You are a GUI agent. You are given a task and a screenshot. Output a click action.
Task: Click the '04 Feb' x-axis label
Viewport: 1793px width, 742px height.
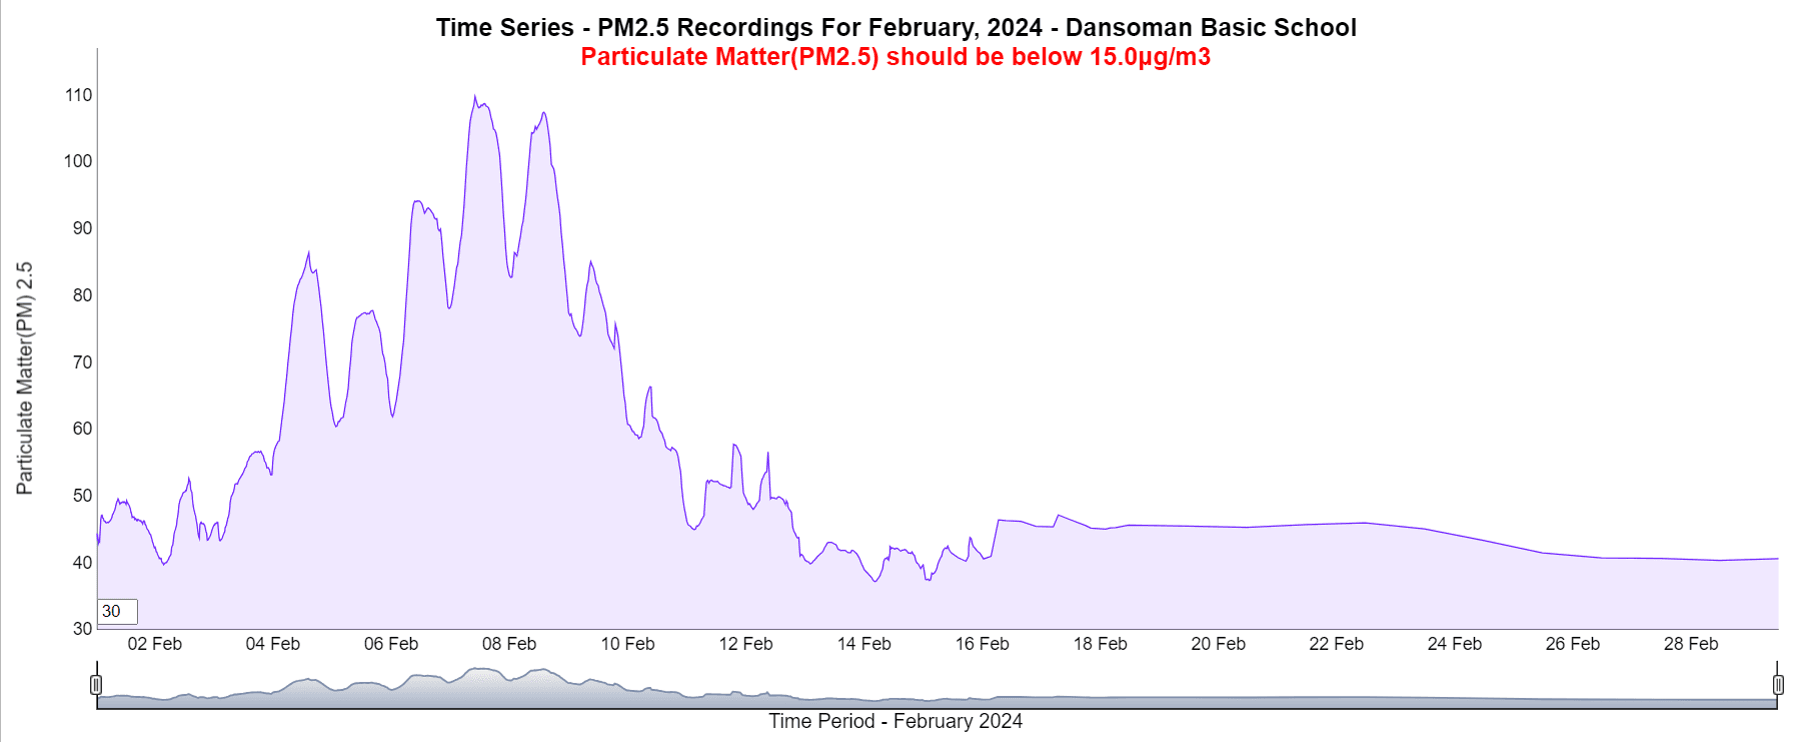(x=273, y=644)
